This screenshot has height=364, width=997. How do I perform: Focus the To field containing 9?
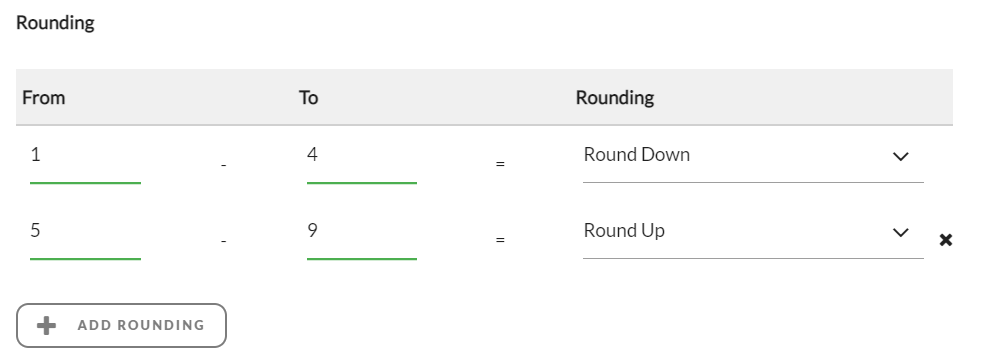[362, 235]
